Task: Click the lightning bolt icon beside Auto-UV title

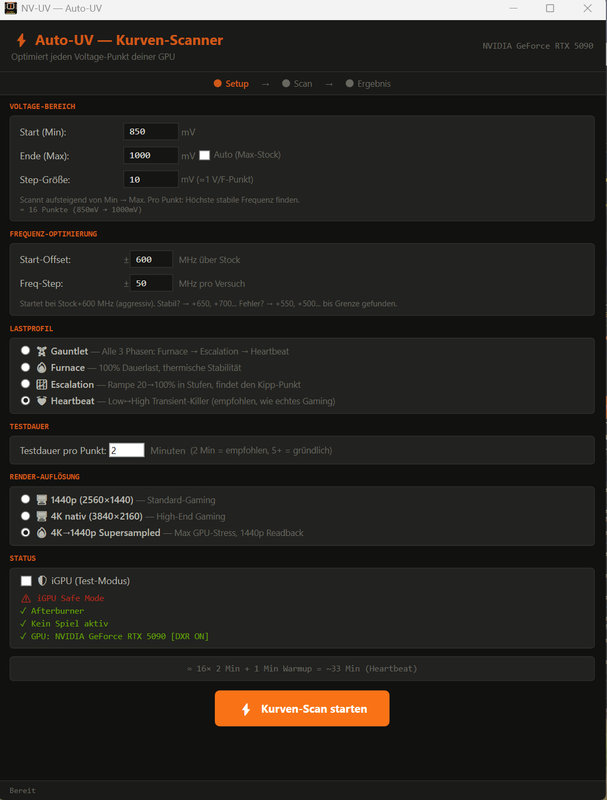Action: (21, 40)
